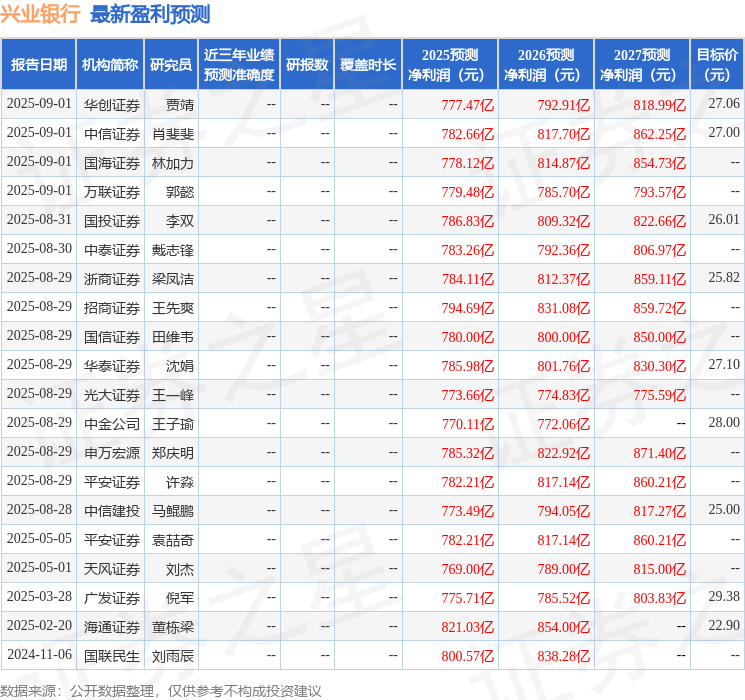Select the 广发证券 institution cell
Screen dimensions: 745x700
[x=112, y=598]
